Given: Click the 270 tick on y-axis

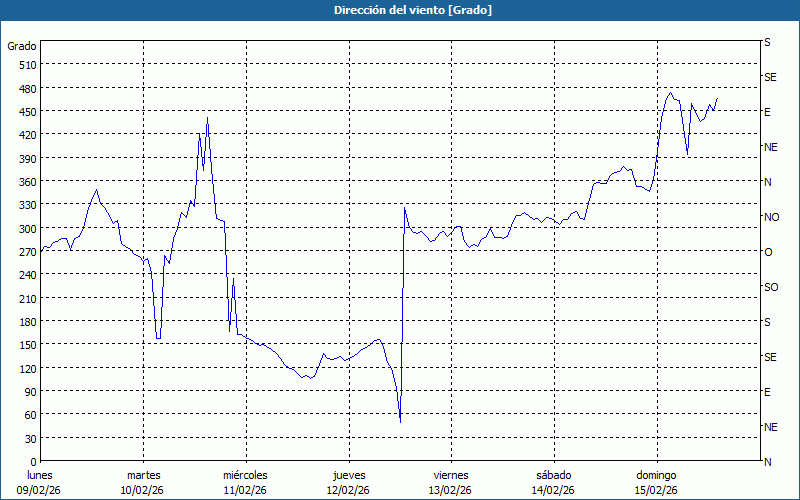Looking at the screenshot, I should [x=26, y=252].
